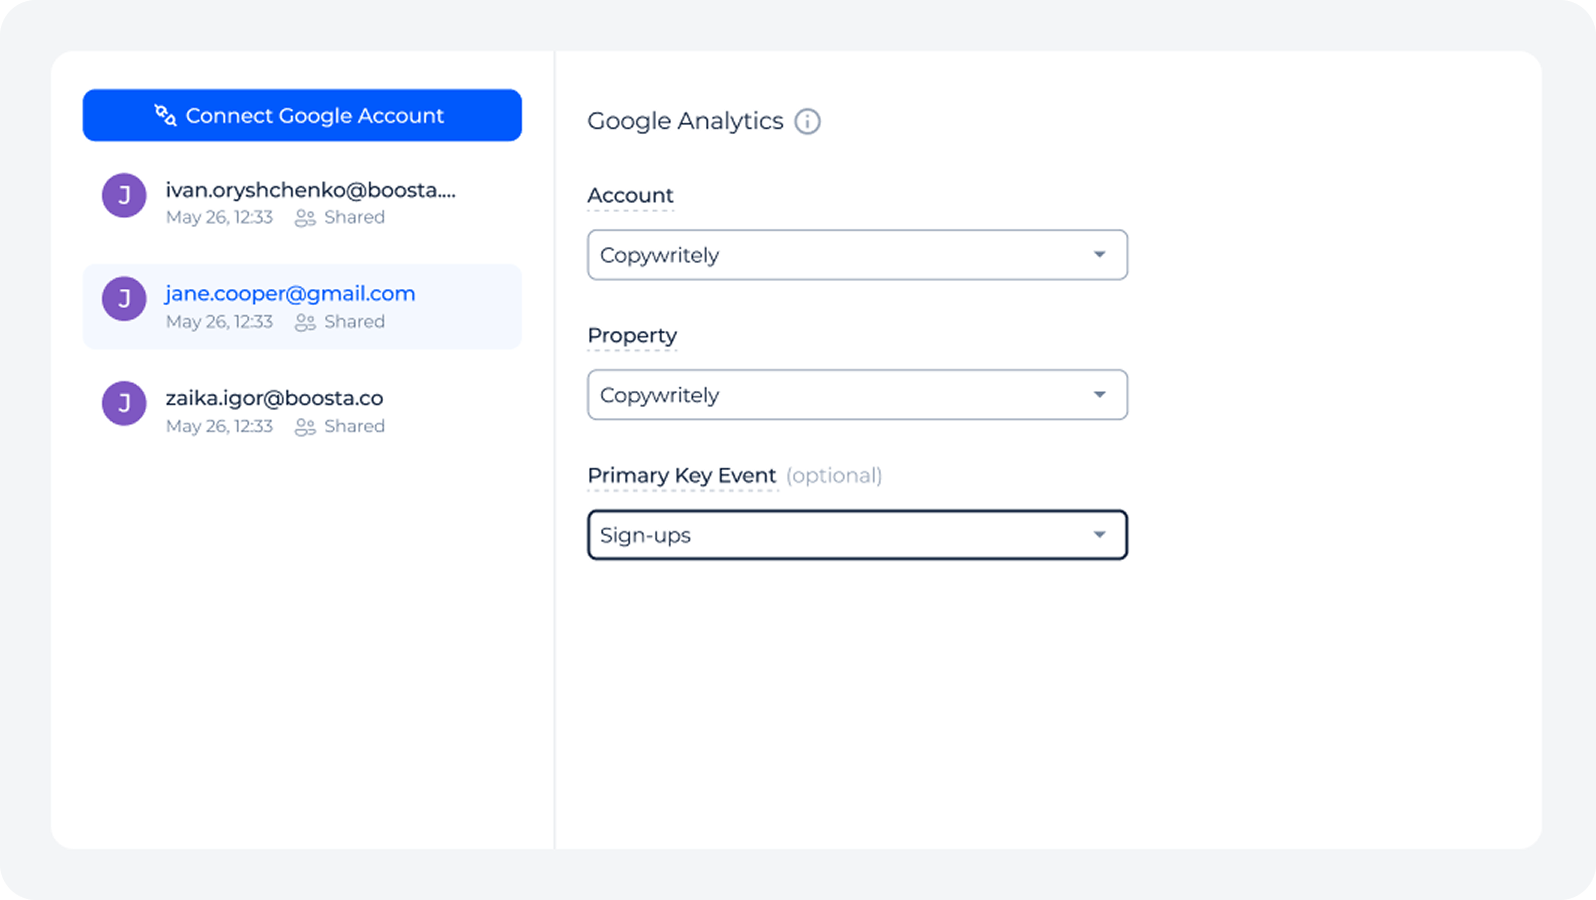Open the Account dropdown
Screen dimensions: 1596x900
click(856, 255)
